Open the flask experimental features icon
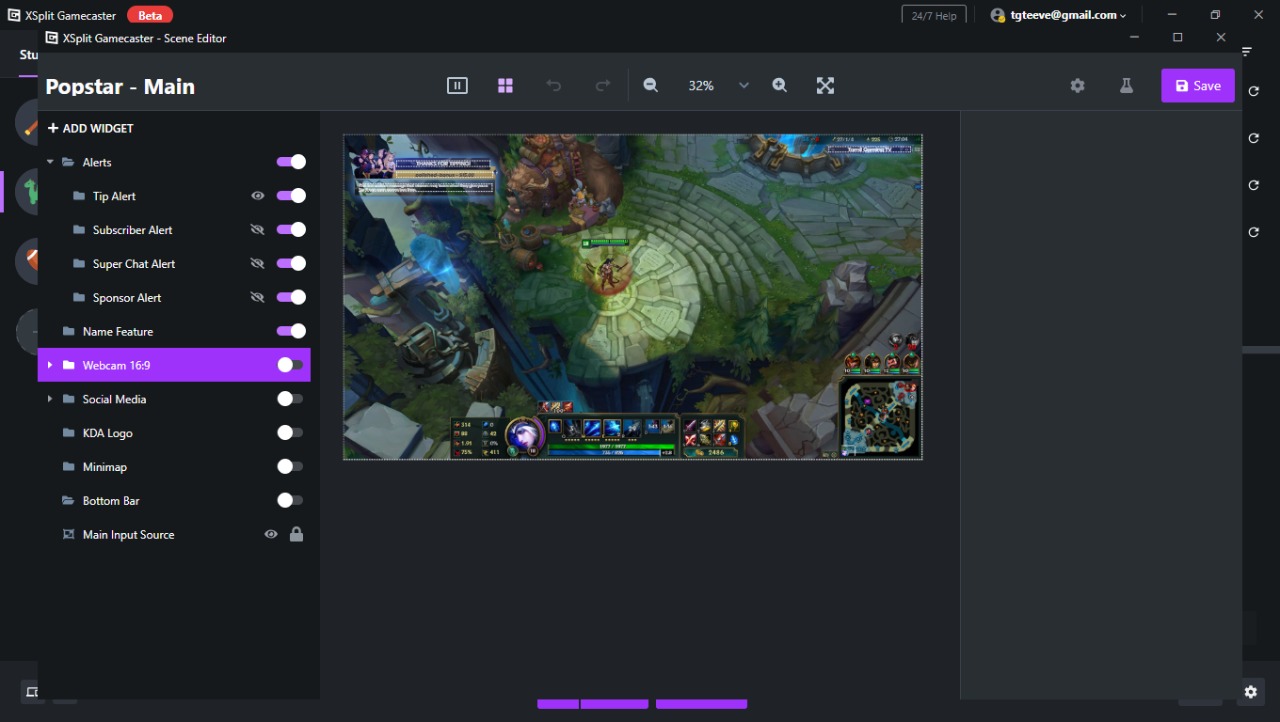Image resolution: width=1280 pixels, height=722 pixels. pos(1126,86)
